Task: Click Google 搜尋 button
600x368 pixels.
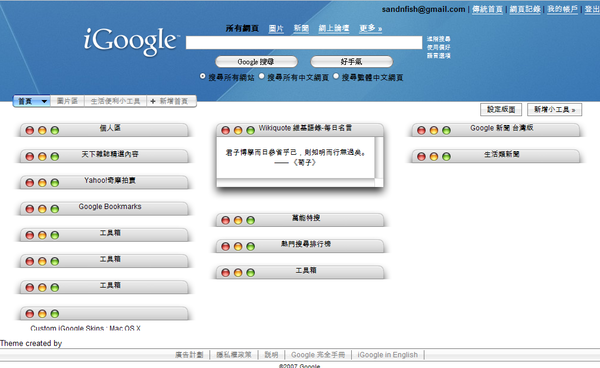Action: point(256,62)
